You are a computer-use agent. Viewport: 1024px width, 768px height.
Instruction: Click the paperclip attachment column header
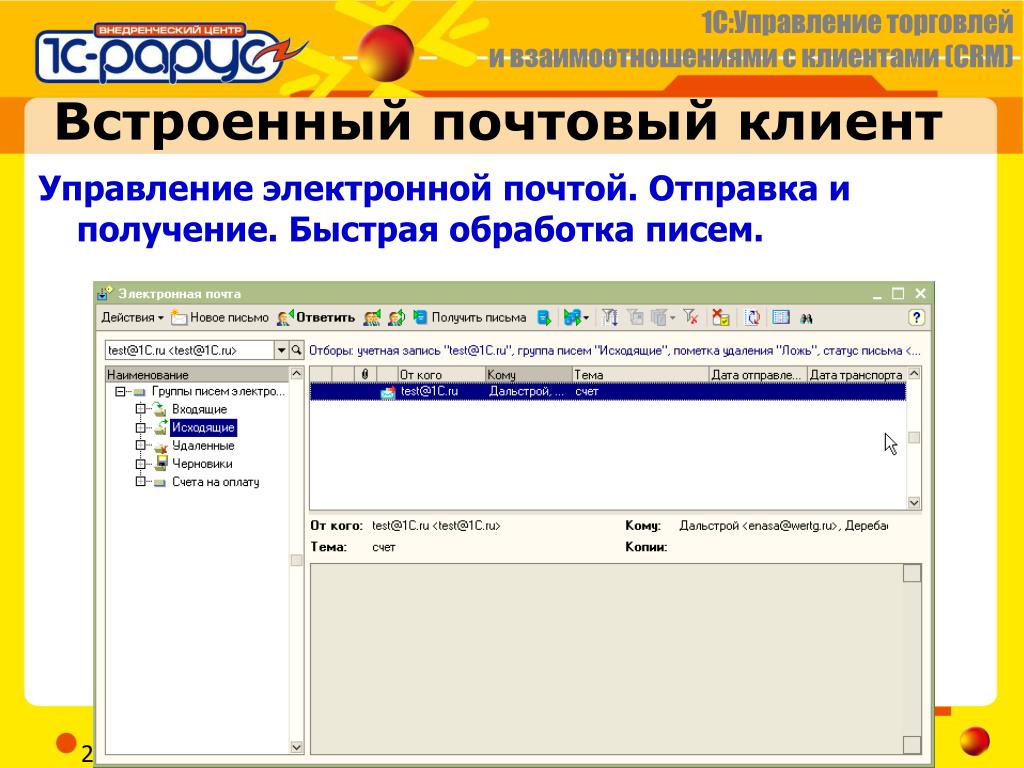coord(365,374)
